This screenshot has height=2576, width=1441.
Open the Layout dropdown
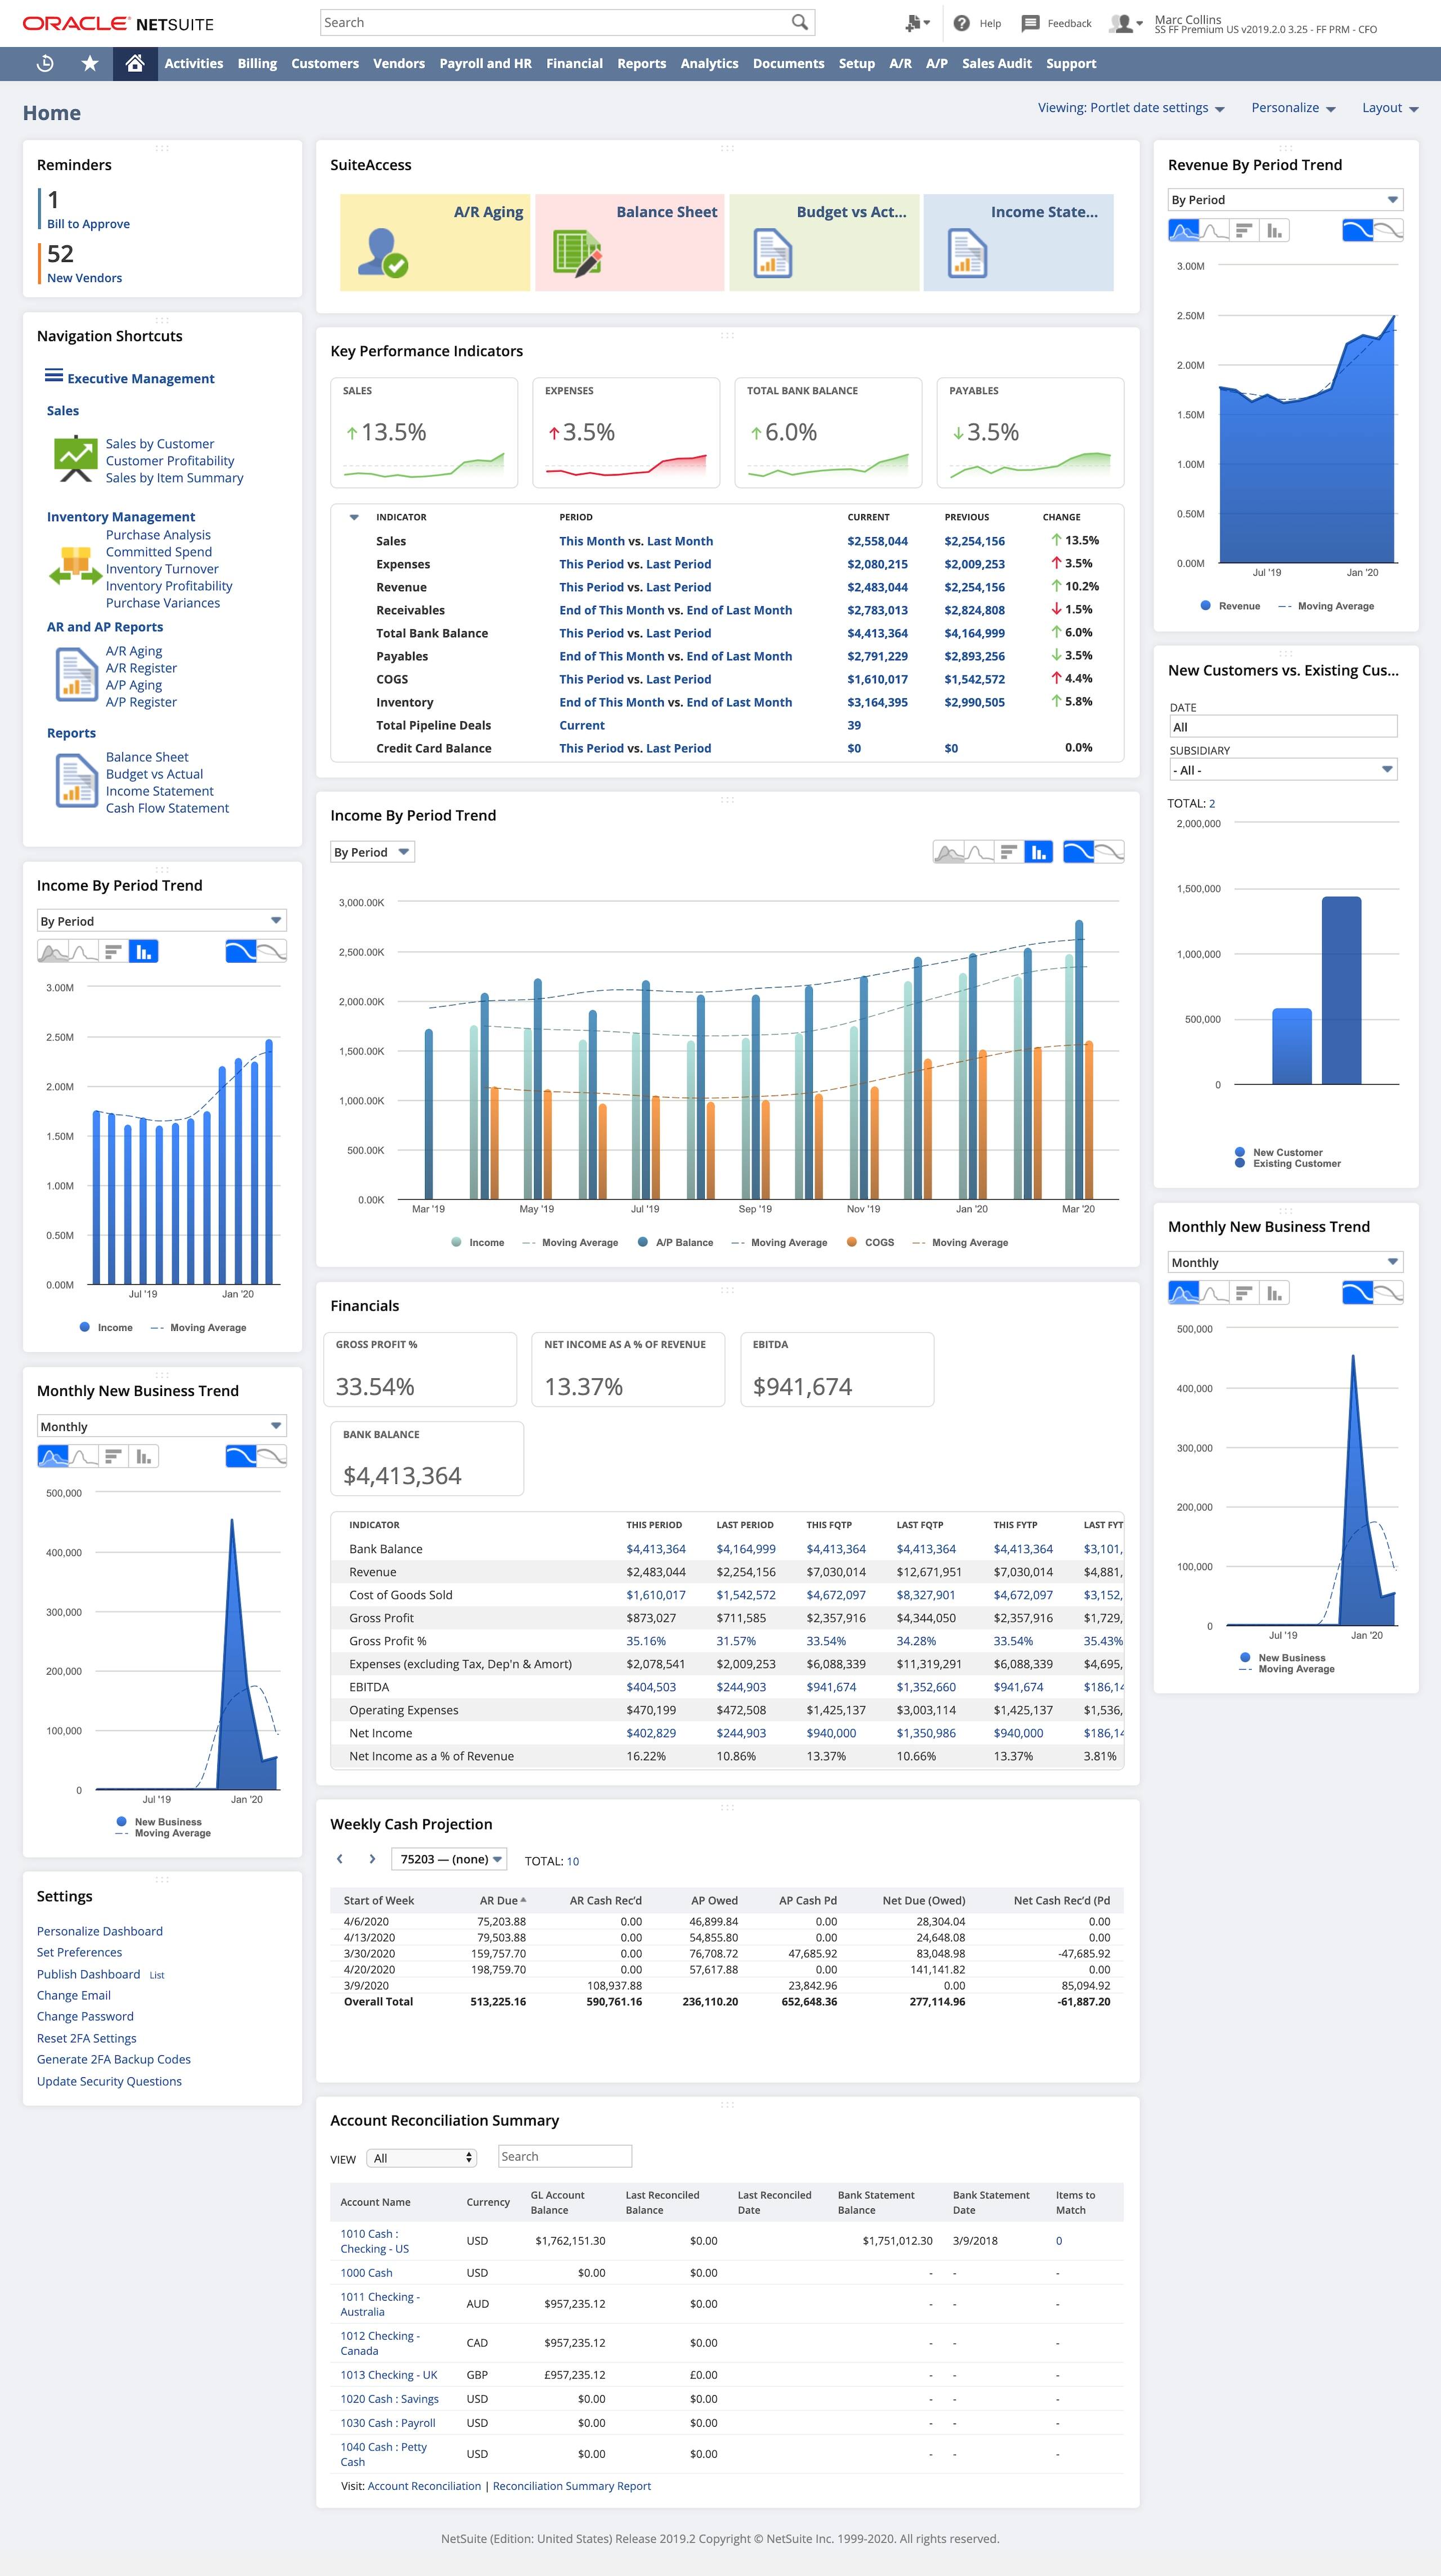pos(1390,108)
